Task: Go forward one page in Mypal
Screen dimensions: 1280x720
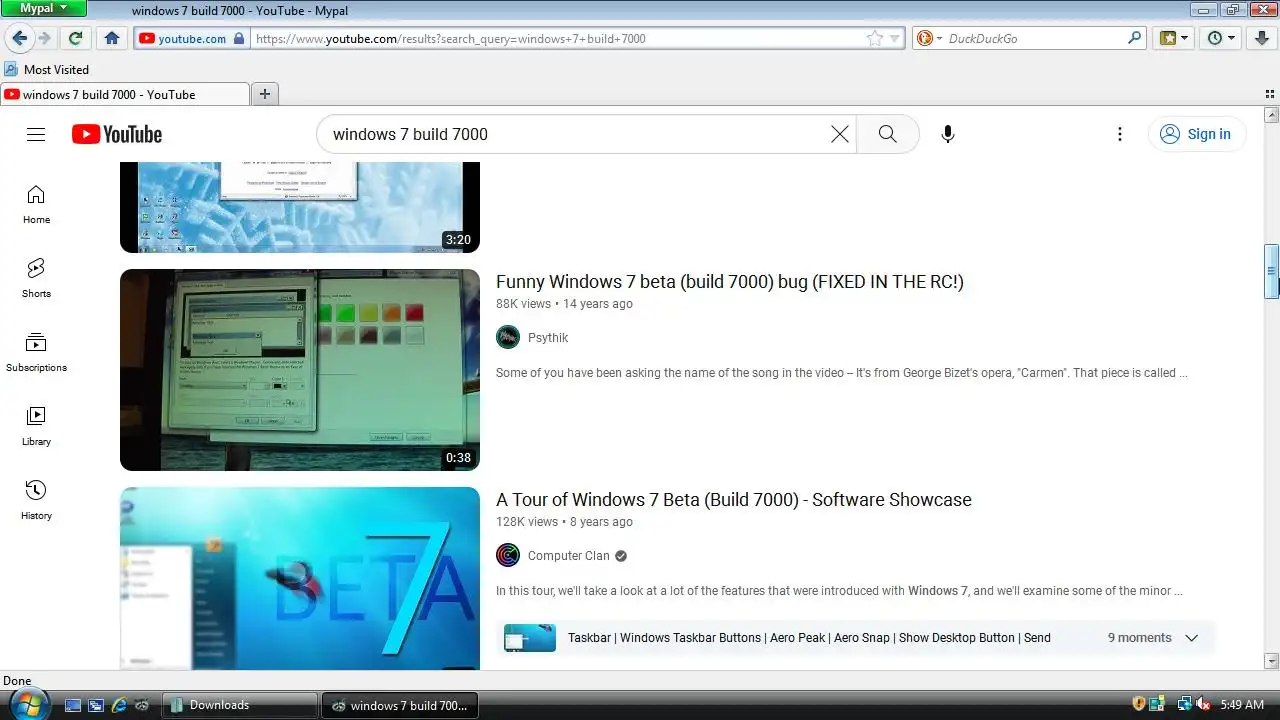Action: click(x=44, y=38)
